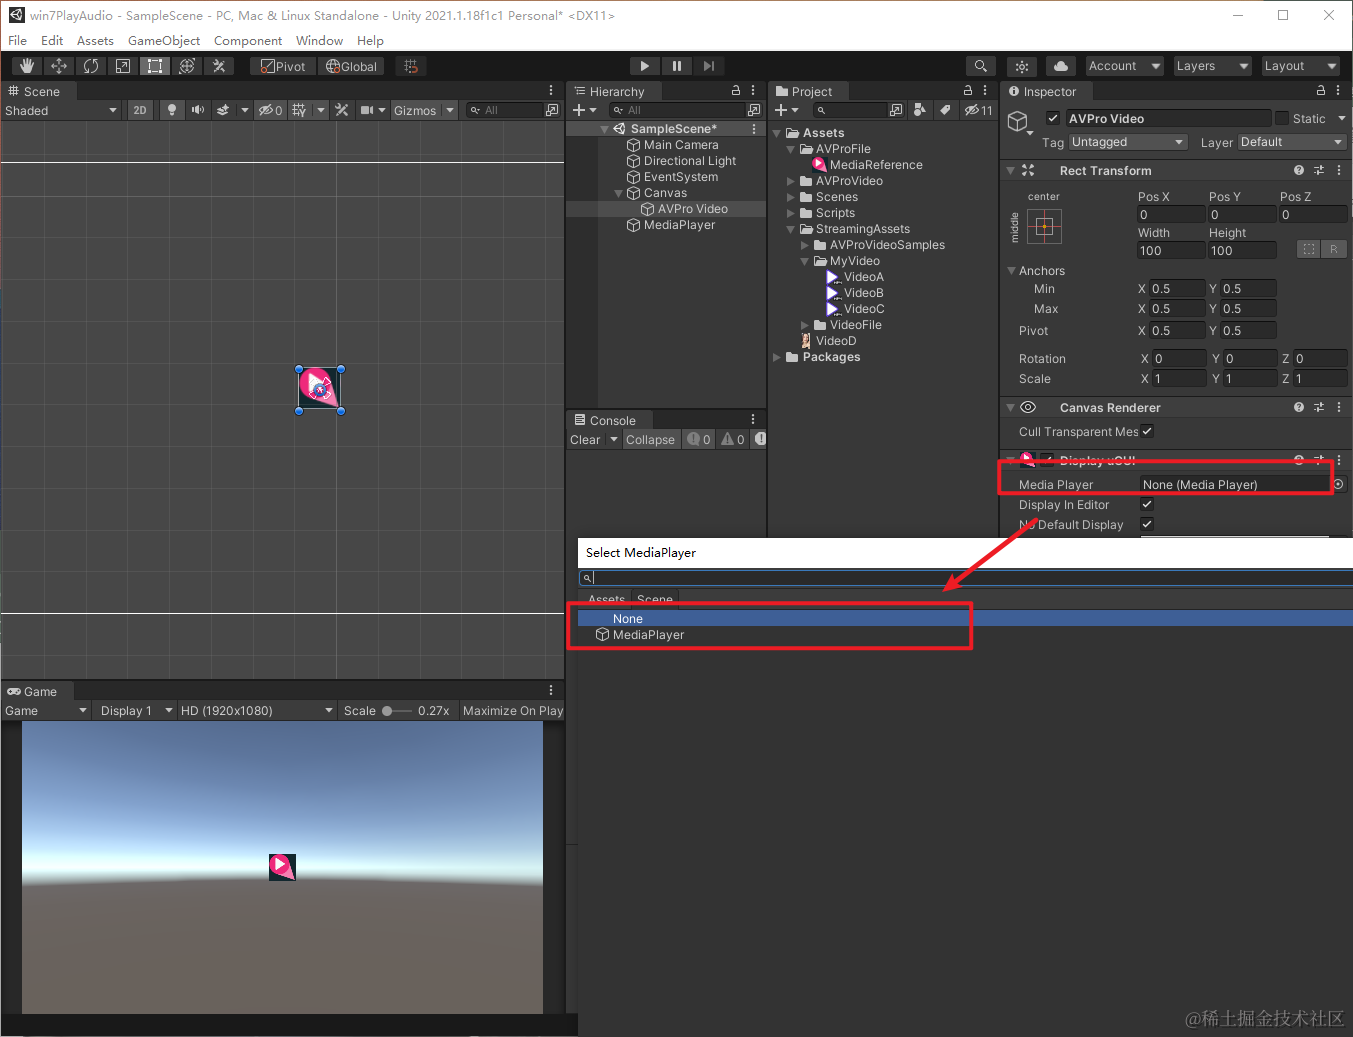Switch to the Scene tab in picker
Screen dimensions: 1353x1037
point(655,599)
